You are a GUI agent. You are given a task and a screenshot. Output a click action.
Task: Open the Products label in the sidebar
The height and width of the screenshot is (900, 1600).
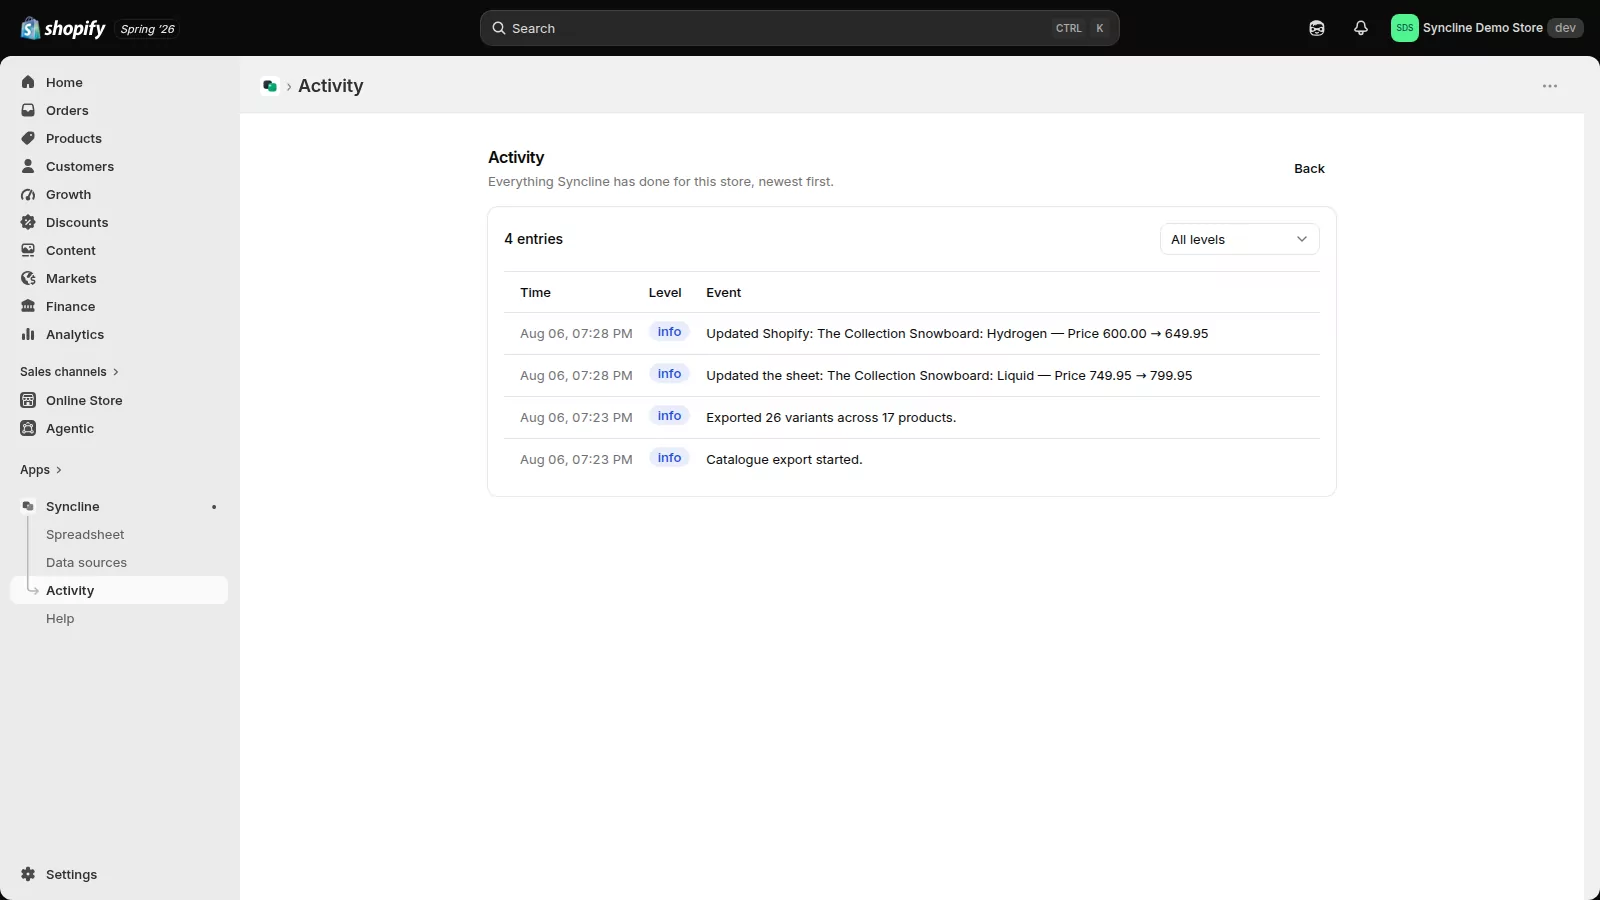click(x=74, y=138)
